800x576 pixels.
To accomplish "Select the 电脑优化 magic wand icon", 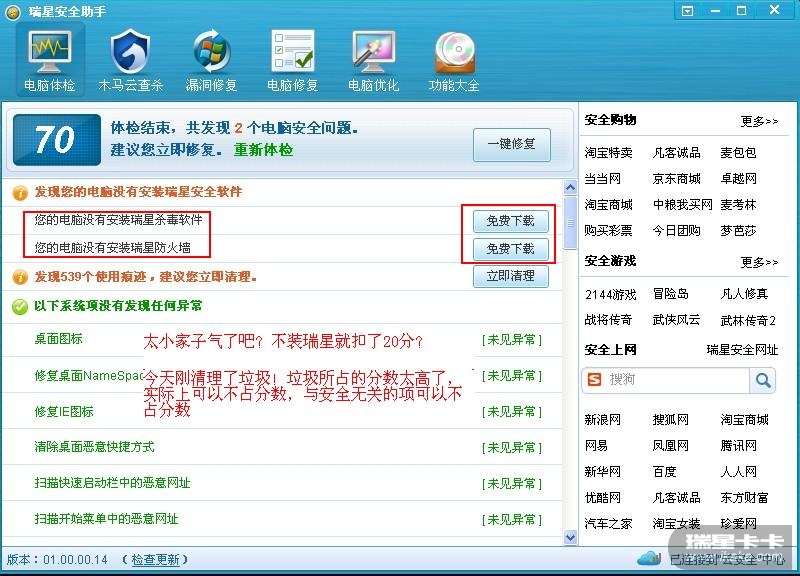I will (x=373, y=52).
